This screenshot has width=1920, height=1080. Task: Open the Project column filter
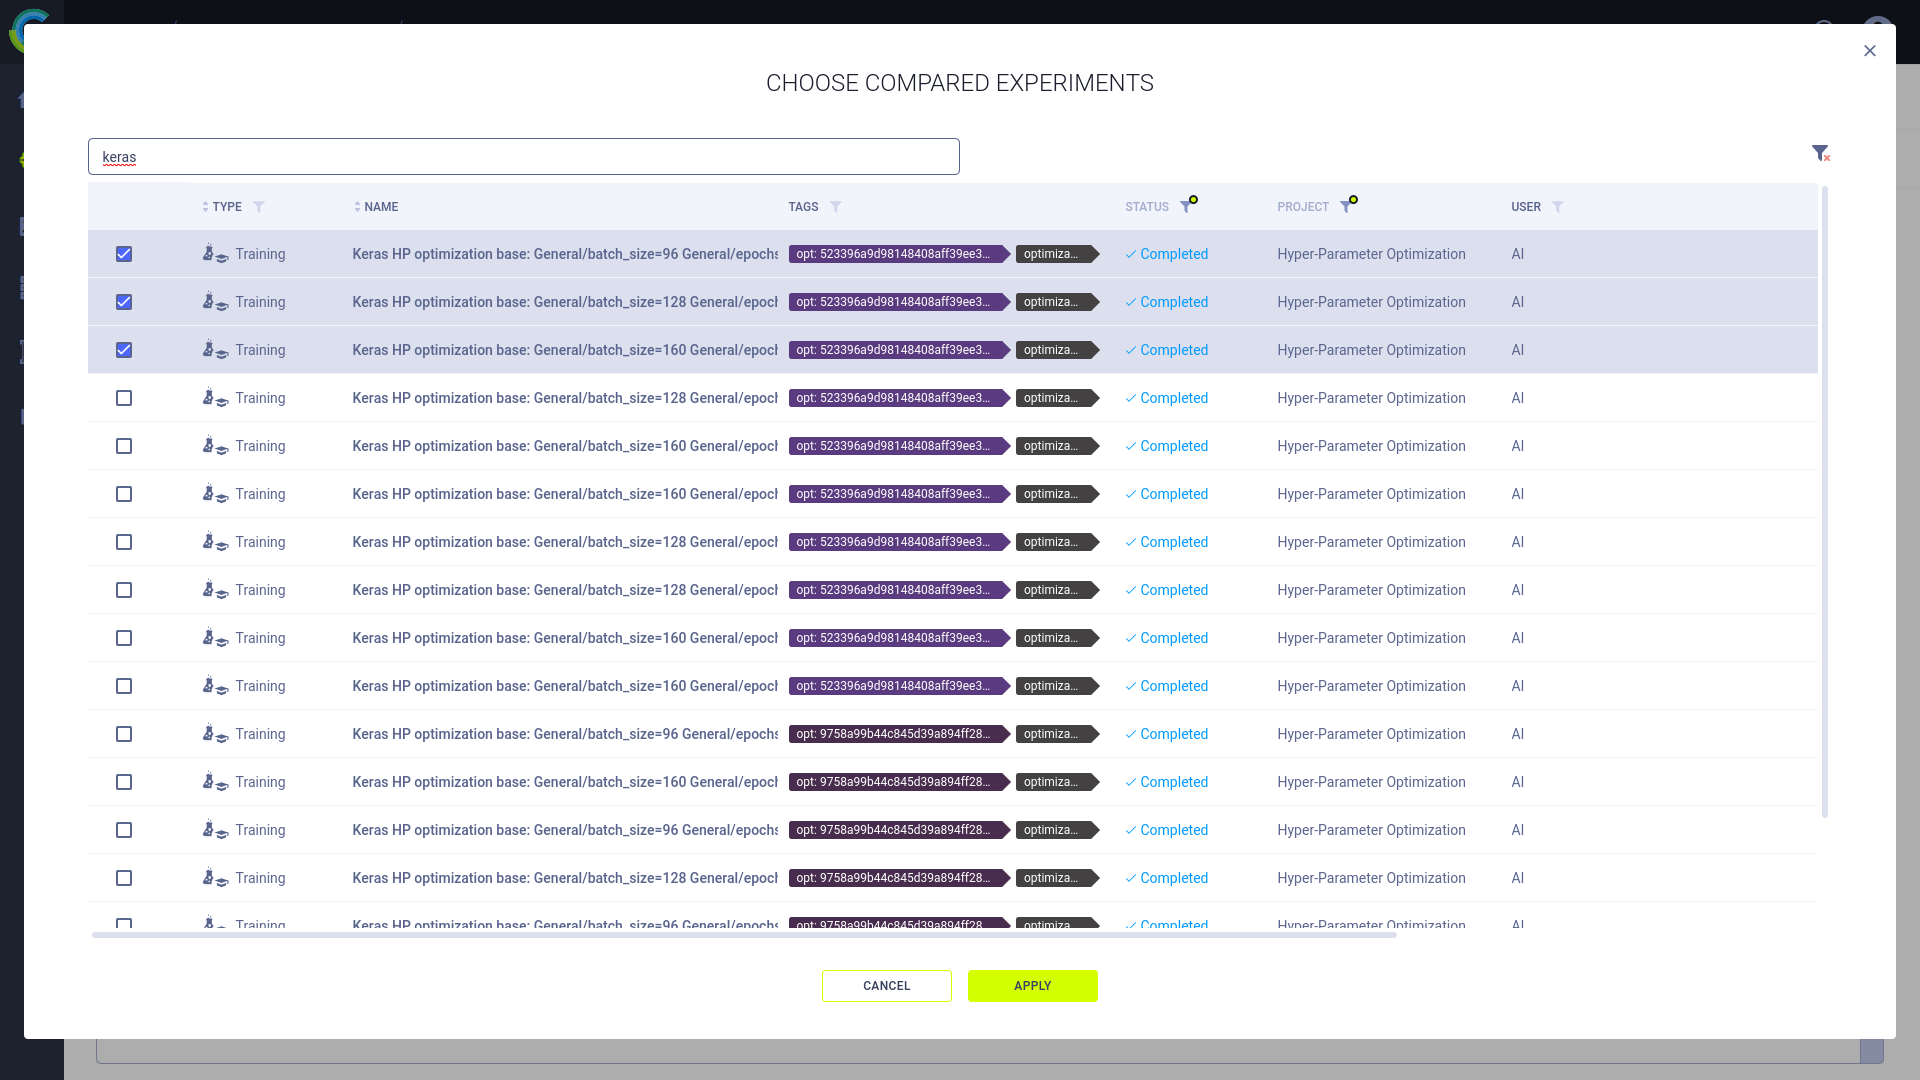pyautogui.click(x=1346, y=207)
